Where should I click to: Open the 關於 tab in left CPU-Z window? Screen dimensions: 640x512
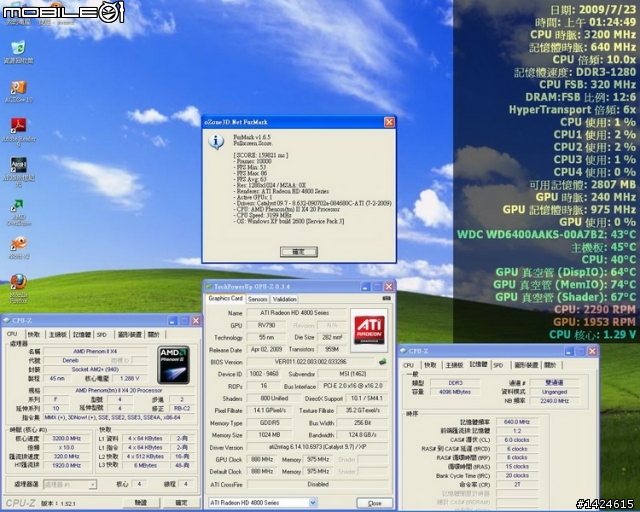click(154, 335)
